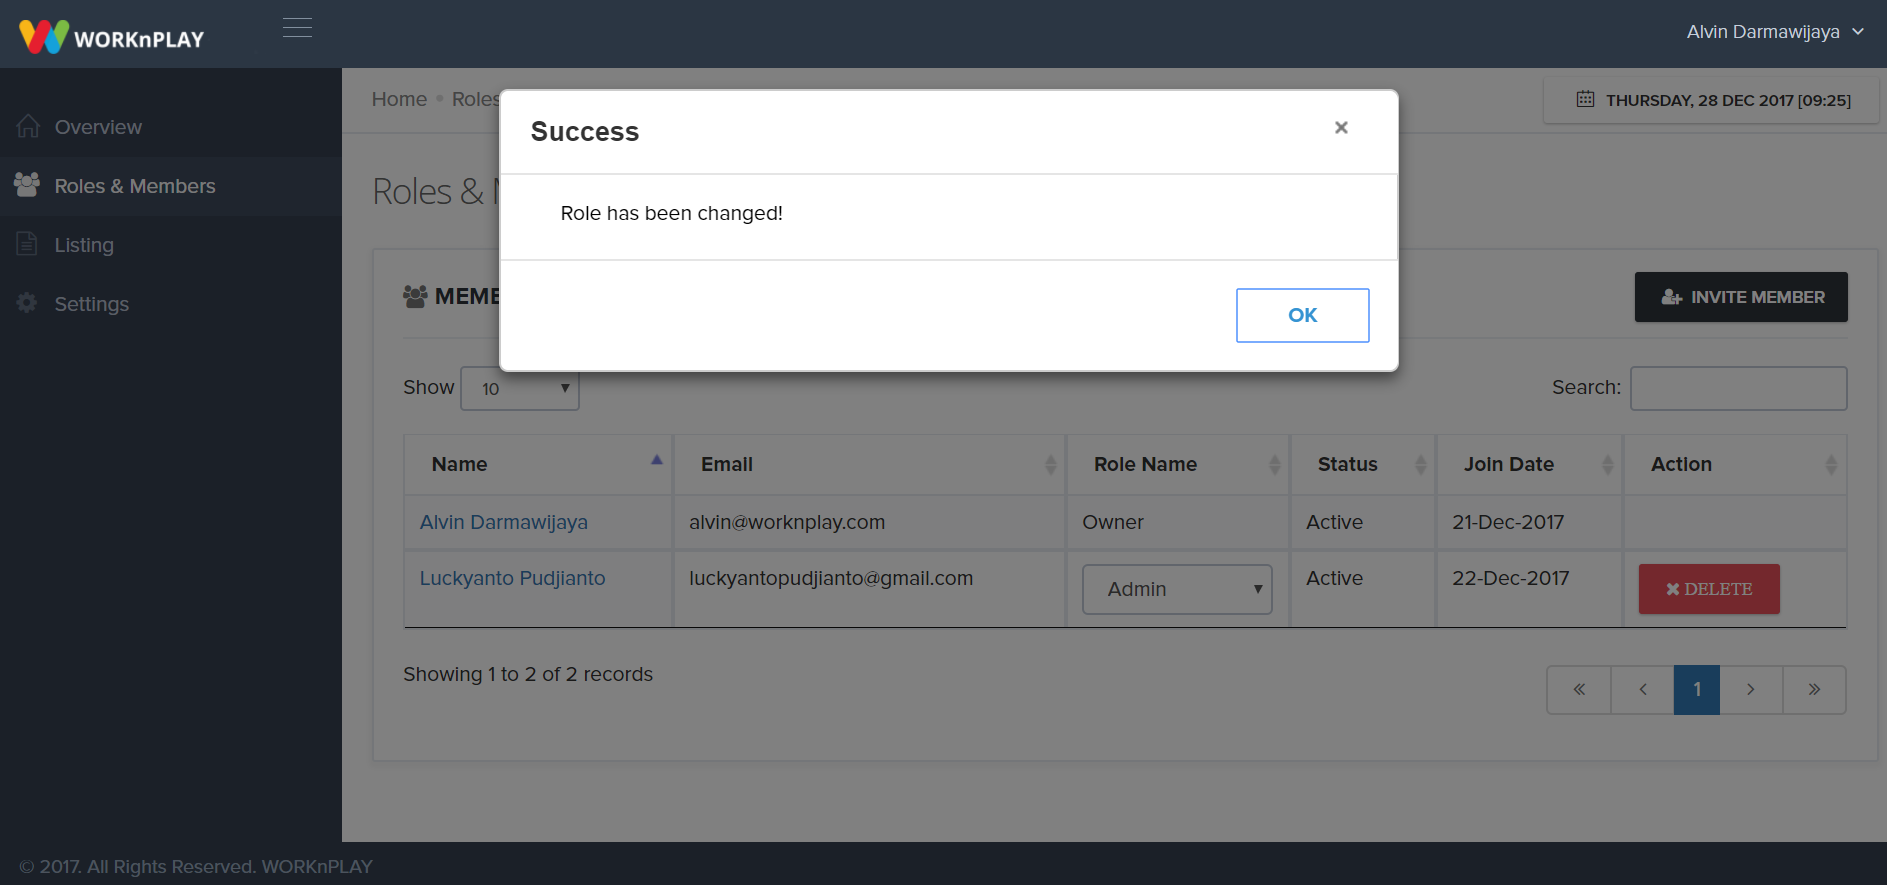Click the Settings gear icon
1887x885 pixels.
pyautogui.click(x=27, y=303)
